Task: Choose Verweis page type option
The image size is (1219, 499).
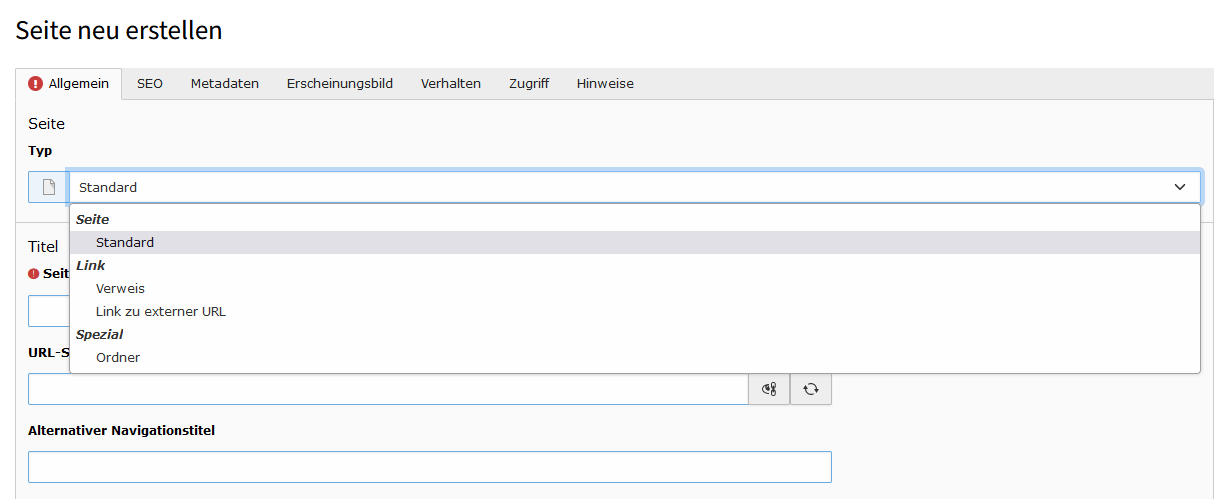Action: pyautogui.click(x=120, y=289)
